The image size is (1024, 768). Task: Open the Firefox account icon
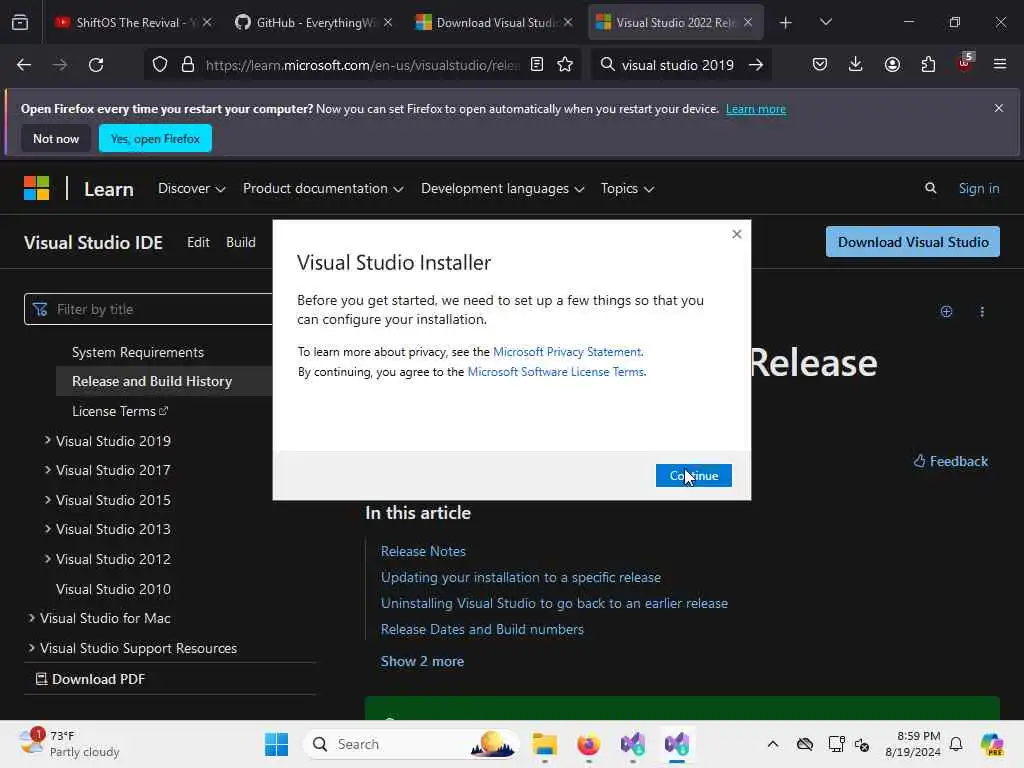coord(892,65)
